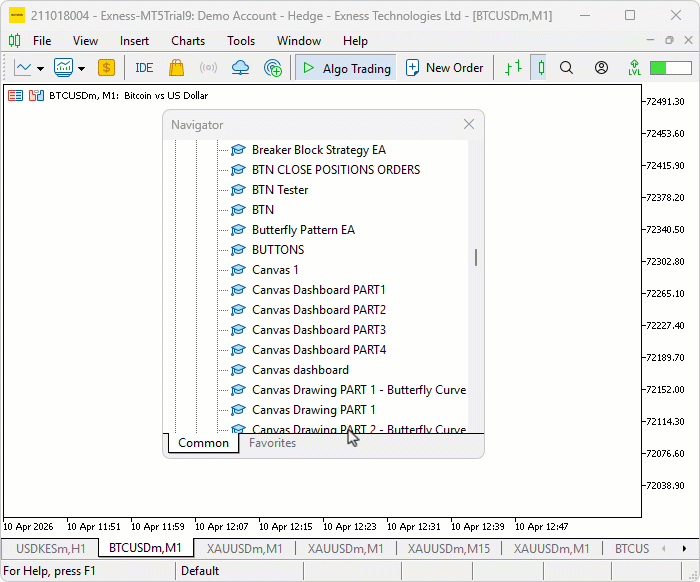Select BTN CLOSE POSITIONS ORDERS expert
700x582 pixels.
pos(336,170)
